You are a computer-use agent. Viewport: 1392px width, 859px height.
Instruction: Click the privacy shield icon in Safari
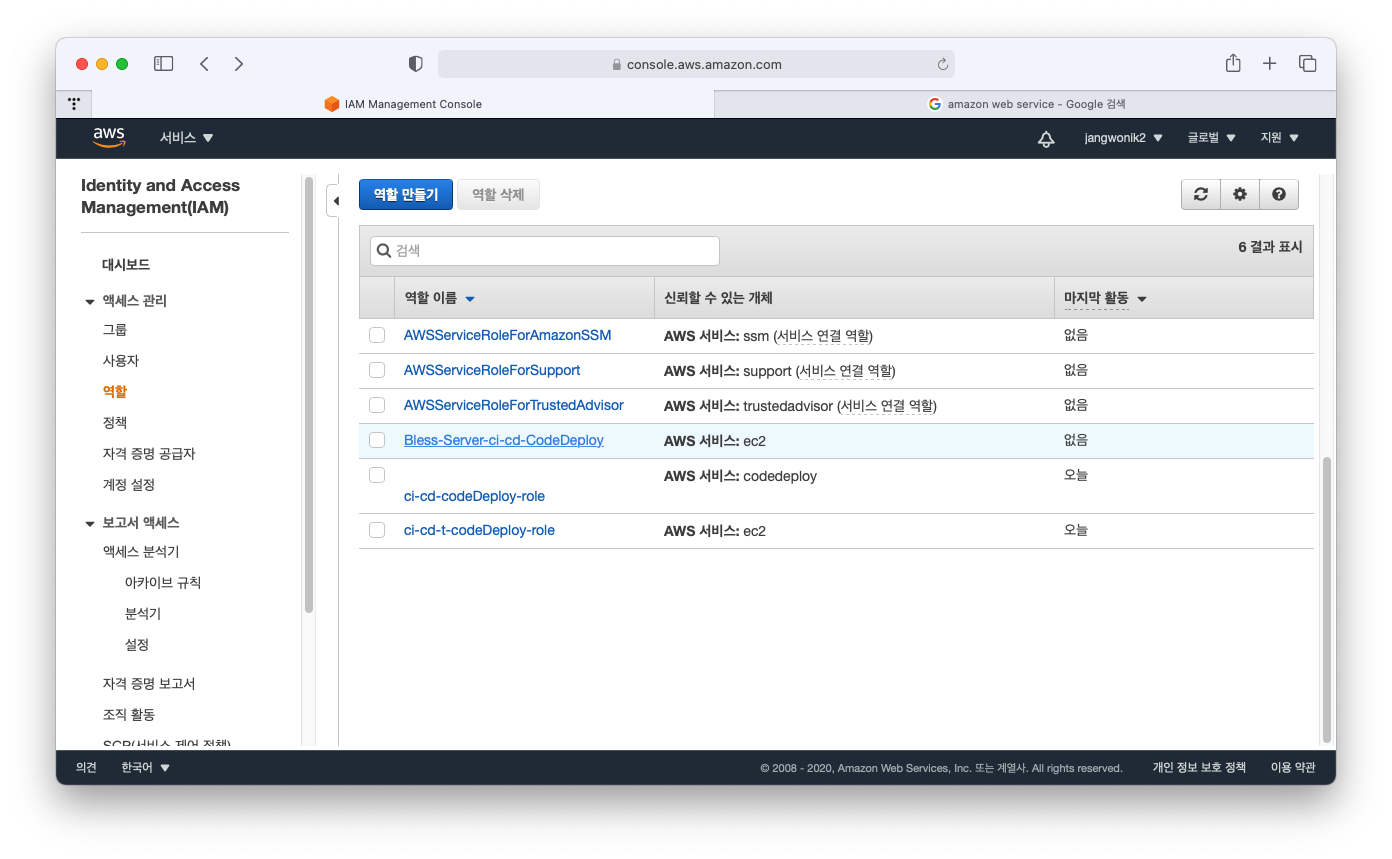[416, 64]
